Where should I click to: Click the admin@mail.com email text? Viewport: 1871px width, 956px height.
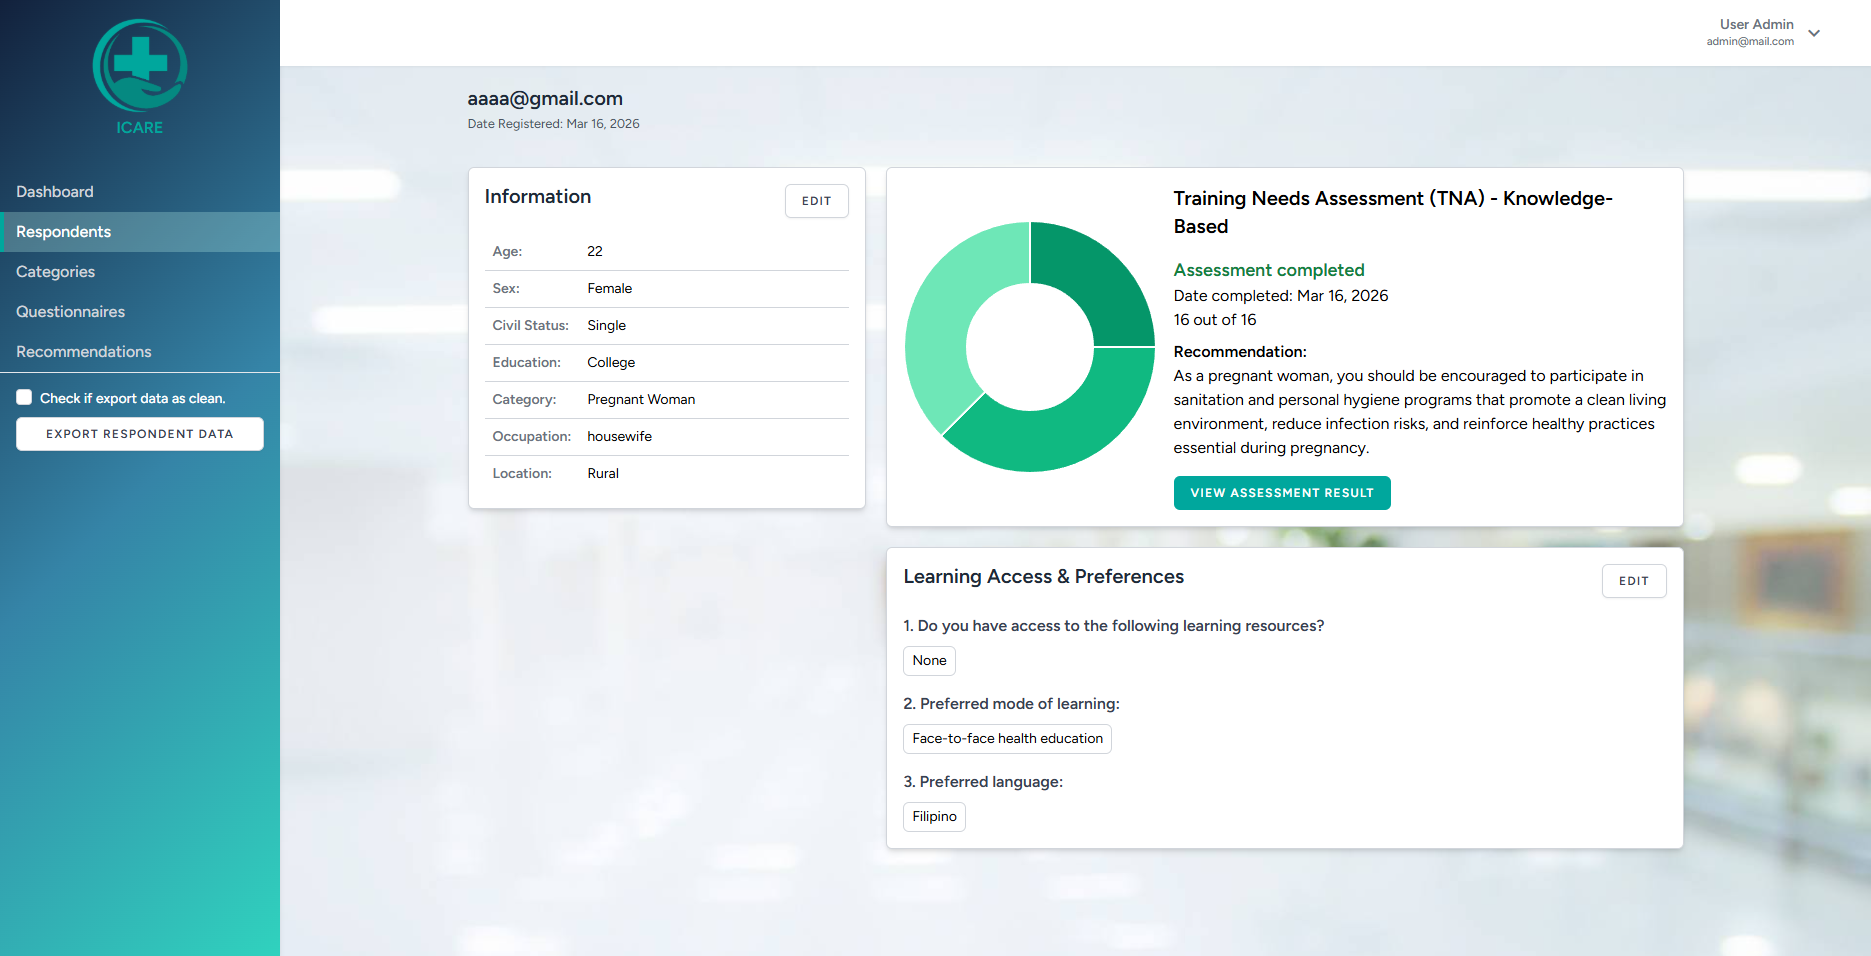tap(1749, 41)
